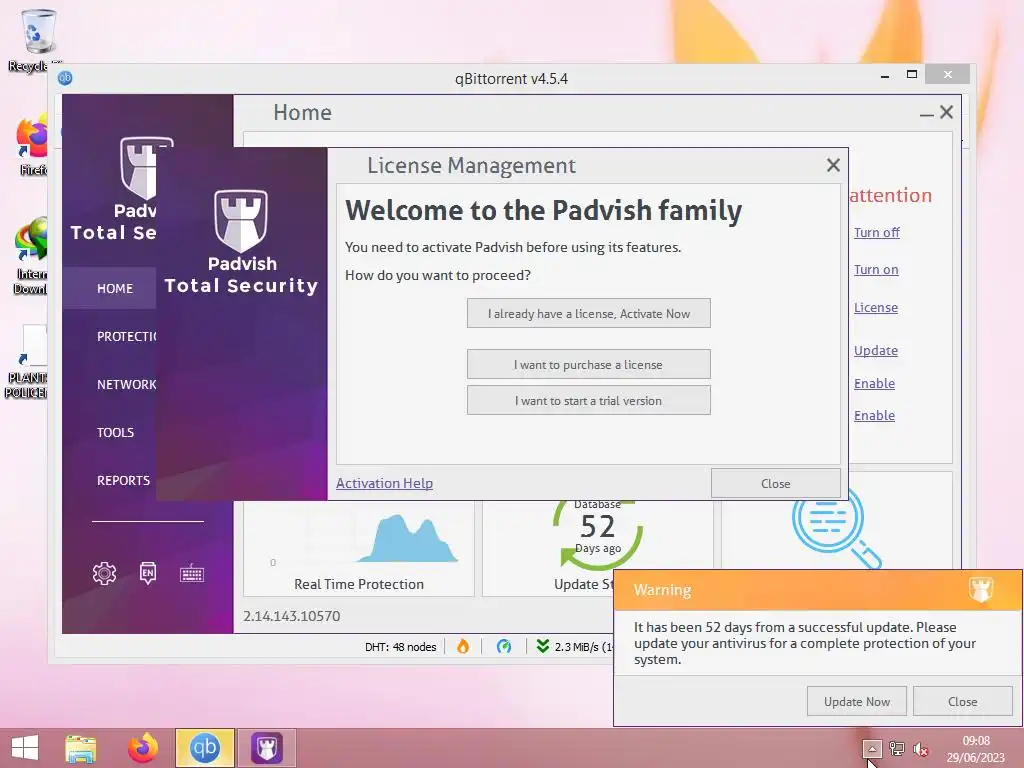Viewport: 1024px width, 768px height.
Task: Click Close button in License Management dialog
Action: click(x=775, y=484)
